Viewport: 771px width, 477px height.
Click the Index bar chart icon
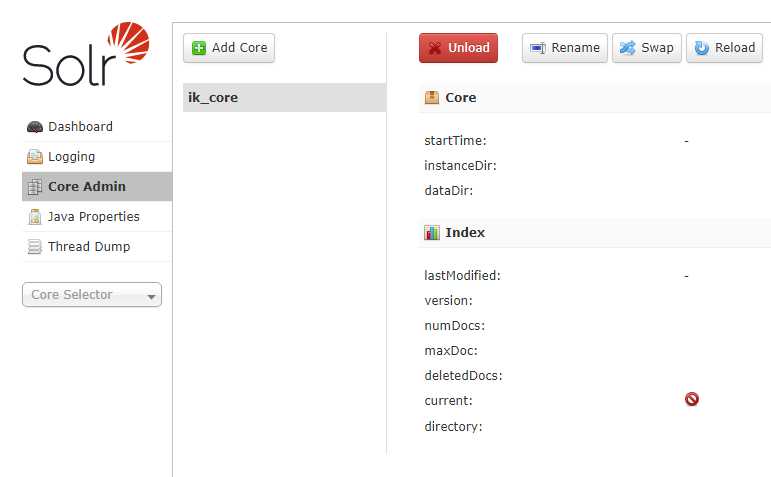pyautogui.click(x=432, y=232)
